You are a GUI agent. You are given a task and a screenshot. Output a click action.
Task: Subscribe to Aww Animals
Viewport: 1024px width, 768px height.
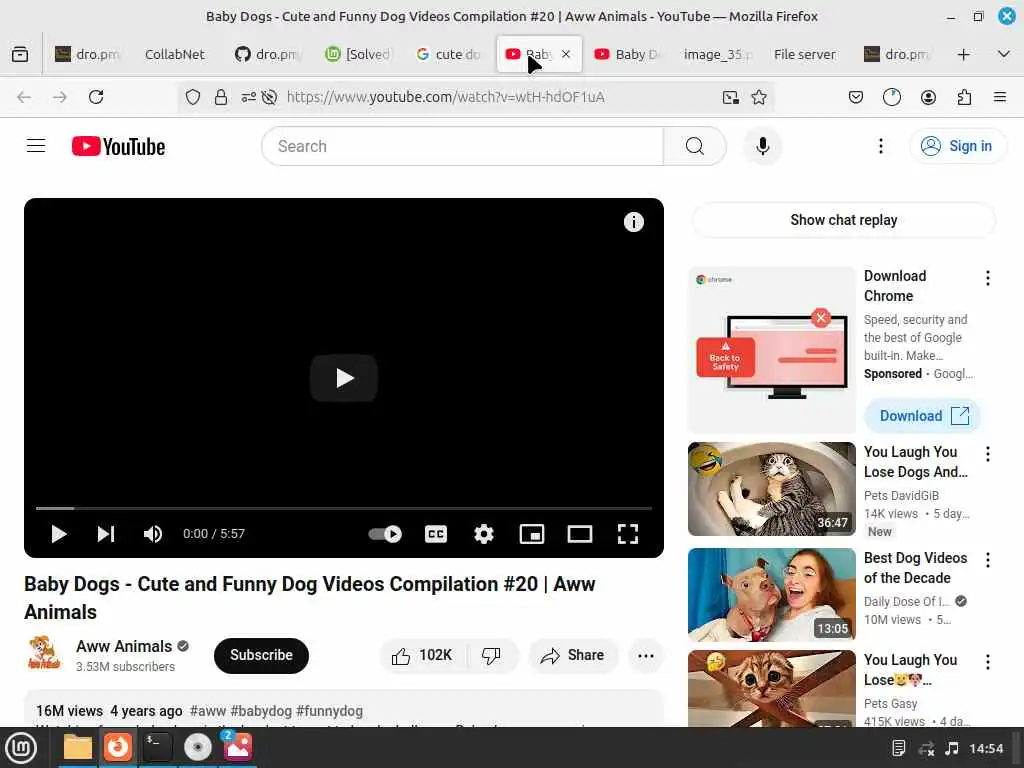click(261, 656)
